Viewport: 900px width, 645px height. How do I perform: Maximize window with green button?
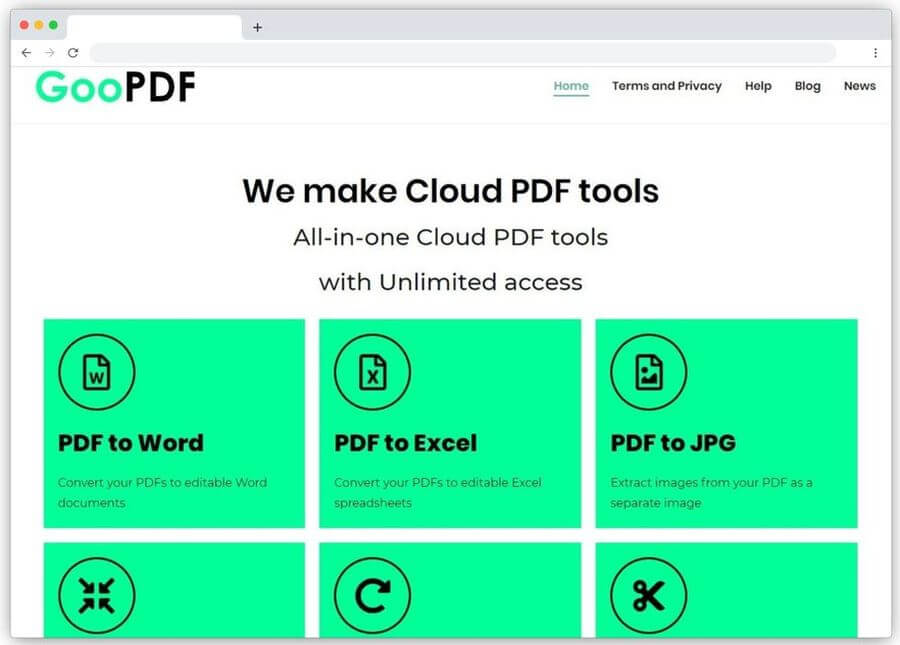pos(53,25)
